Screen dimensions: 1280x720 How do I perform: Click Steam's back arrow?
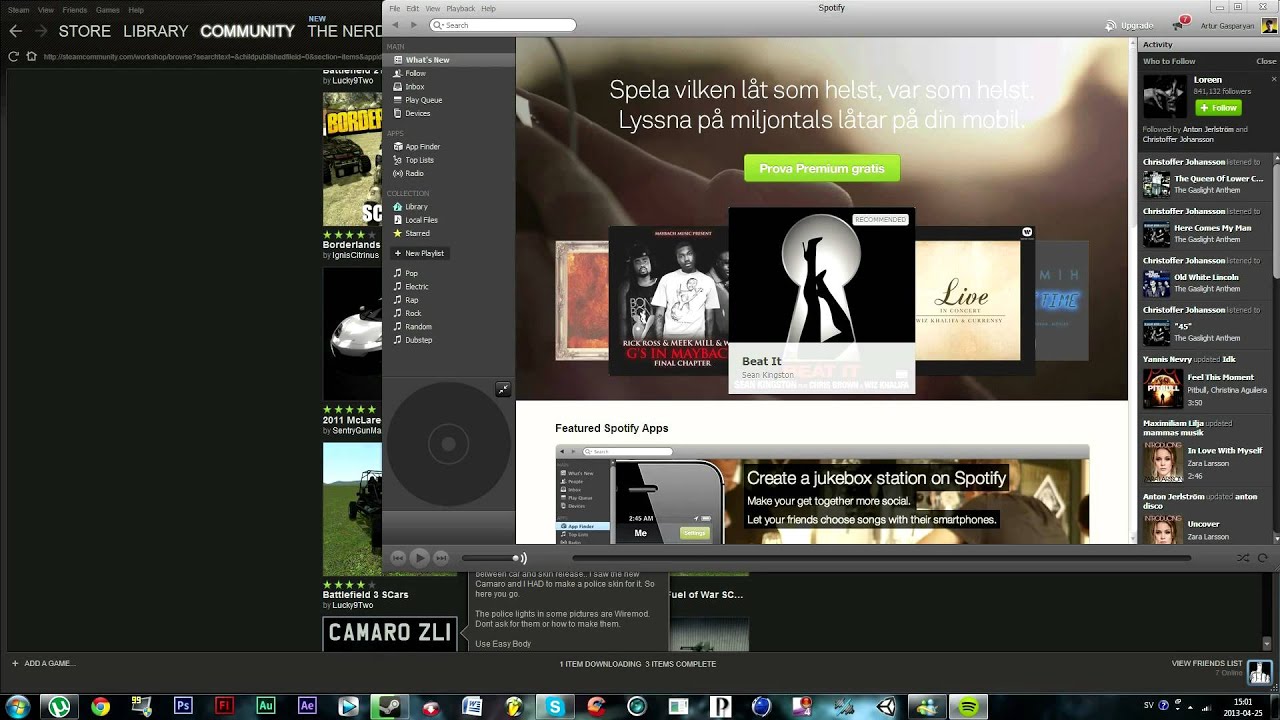[x=15, y=31]
